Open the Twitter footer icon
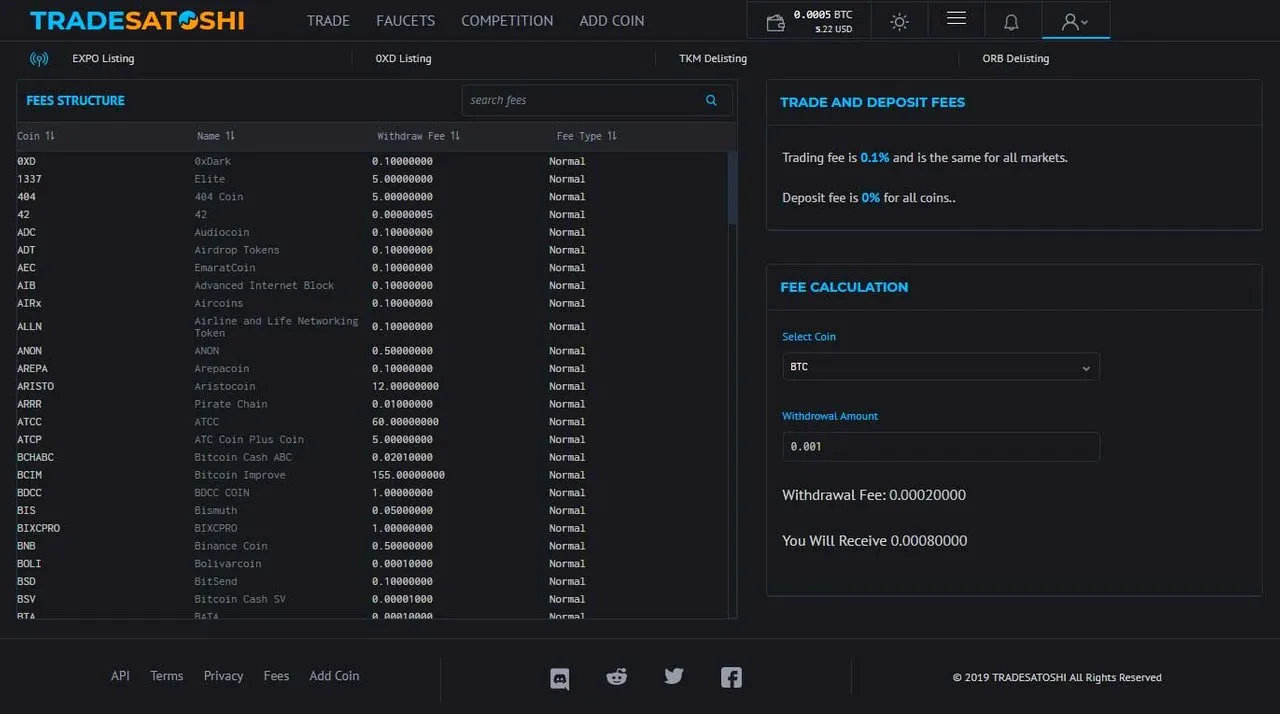 click(674, 677)
